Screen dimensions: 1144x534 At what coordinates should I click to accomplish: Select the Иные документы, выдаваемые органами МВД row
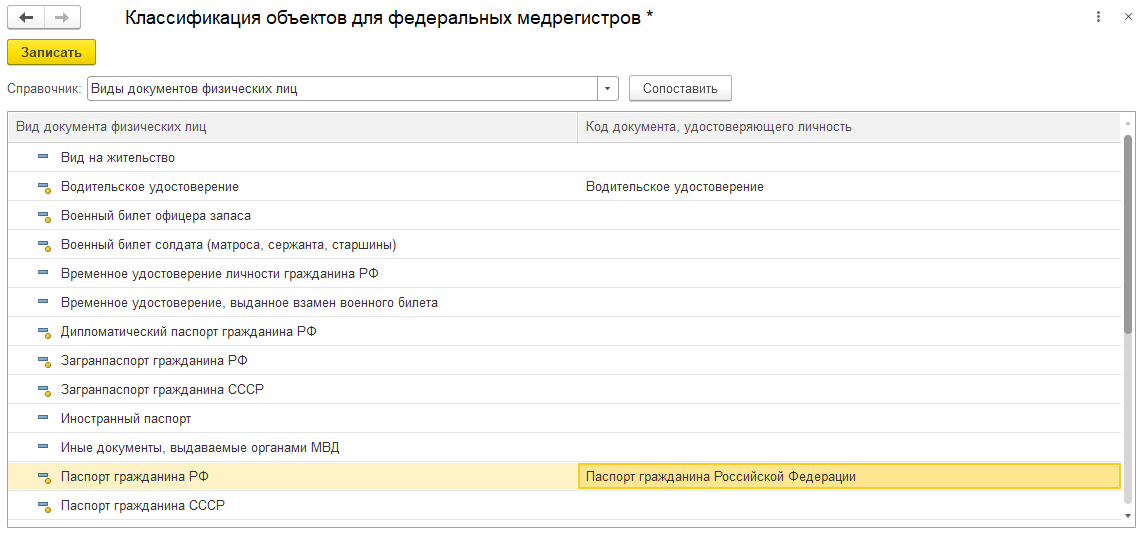pyautogui.click(x=200, y=448)
